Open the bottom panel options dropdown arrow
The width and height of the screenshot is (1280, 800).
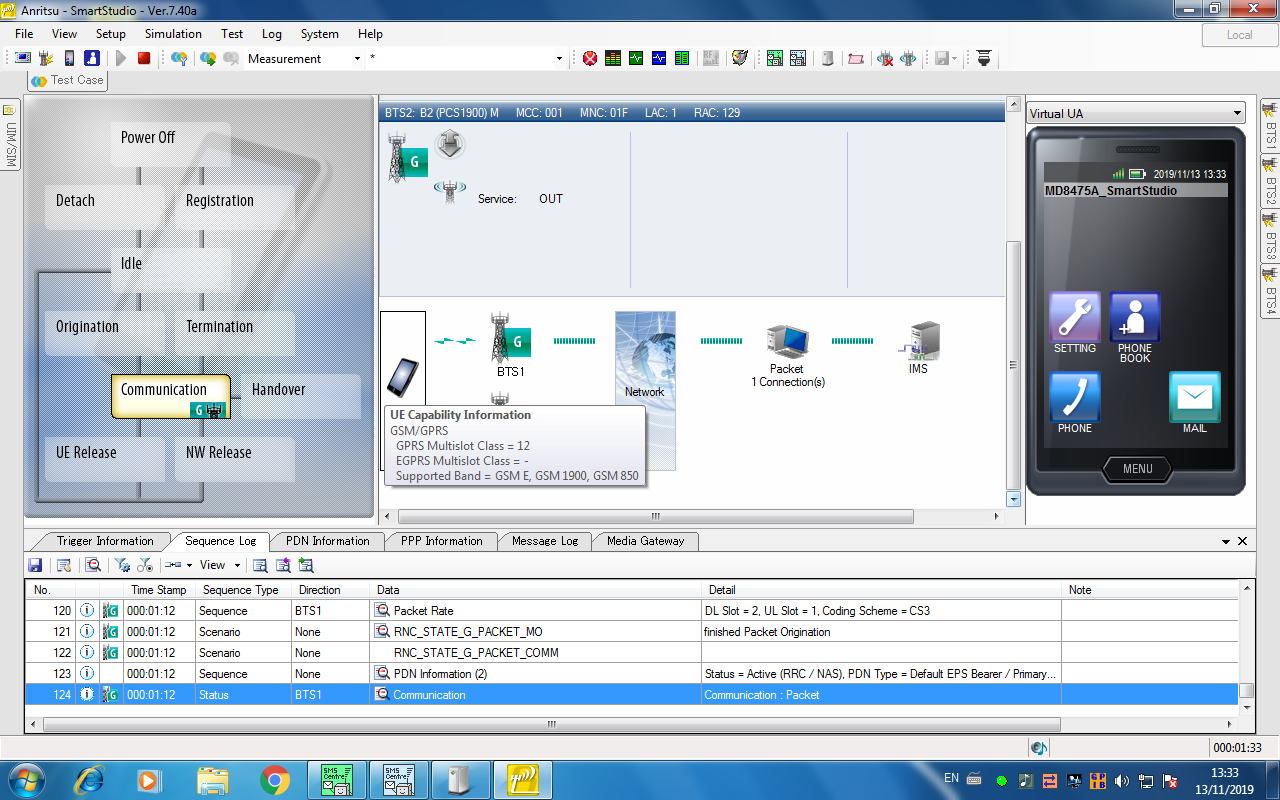point(1226,541)
